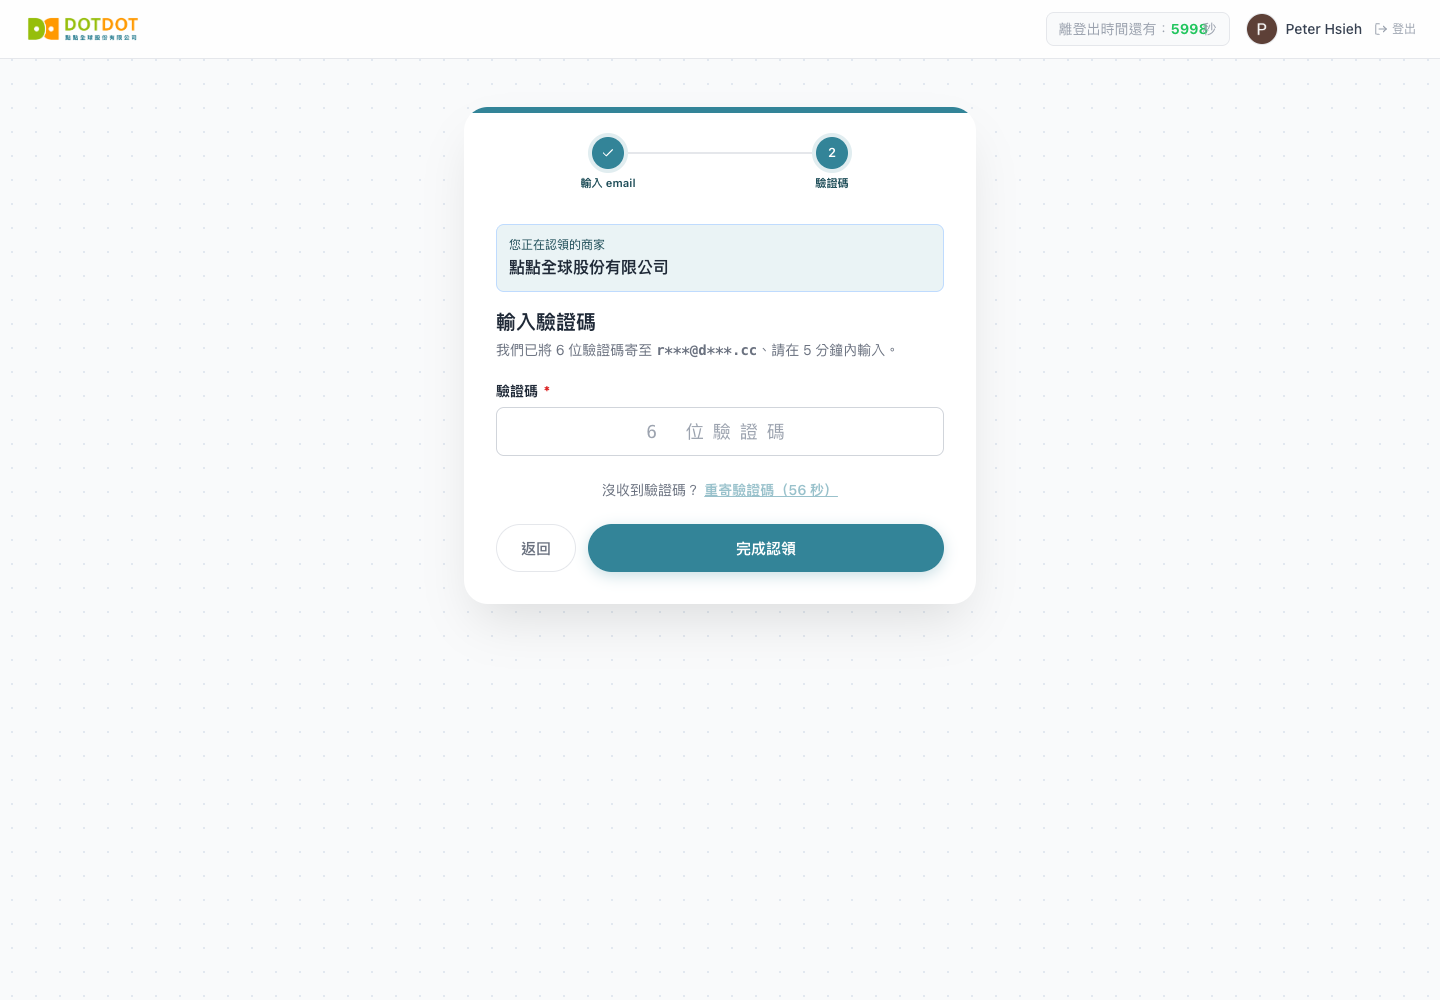The width and height of the screenshot is (1440, 1000).
Task: Click the 點點全球股份有限公司 merchant box
Action: pos(720,258)
